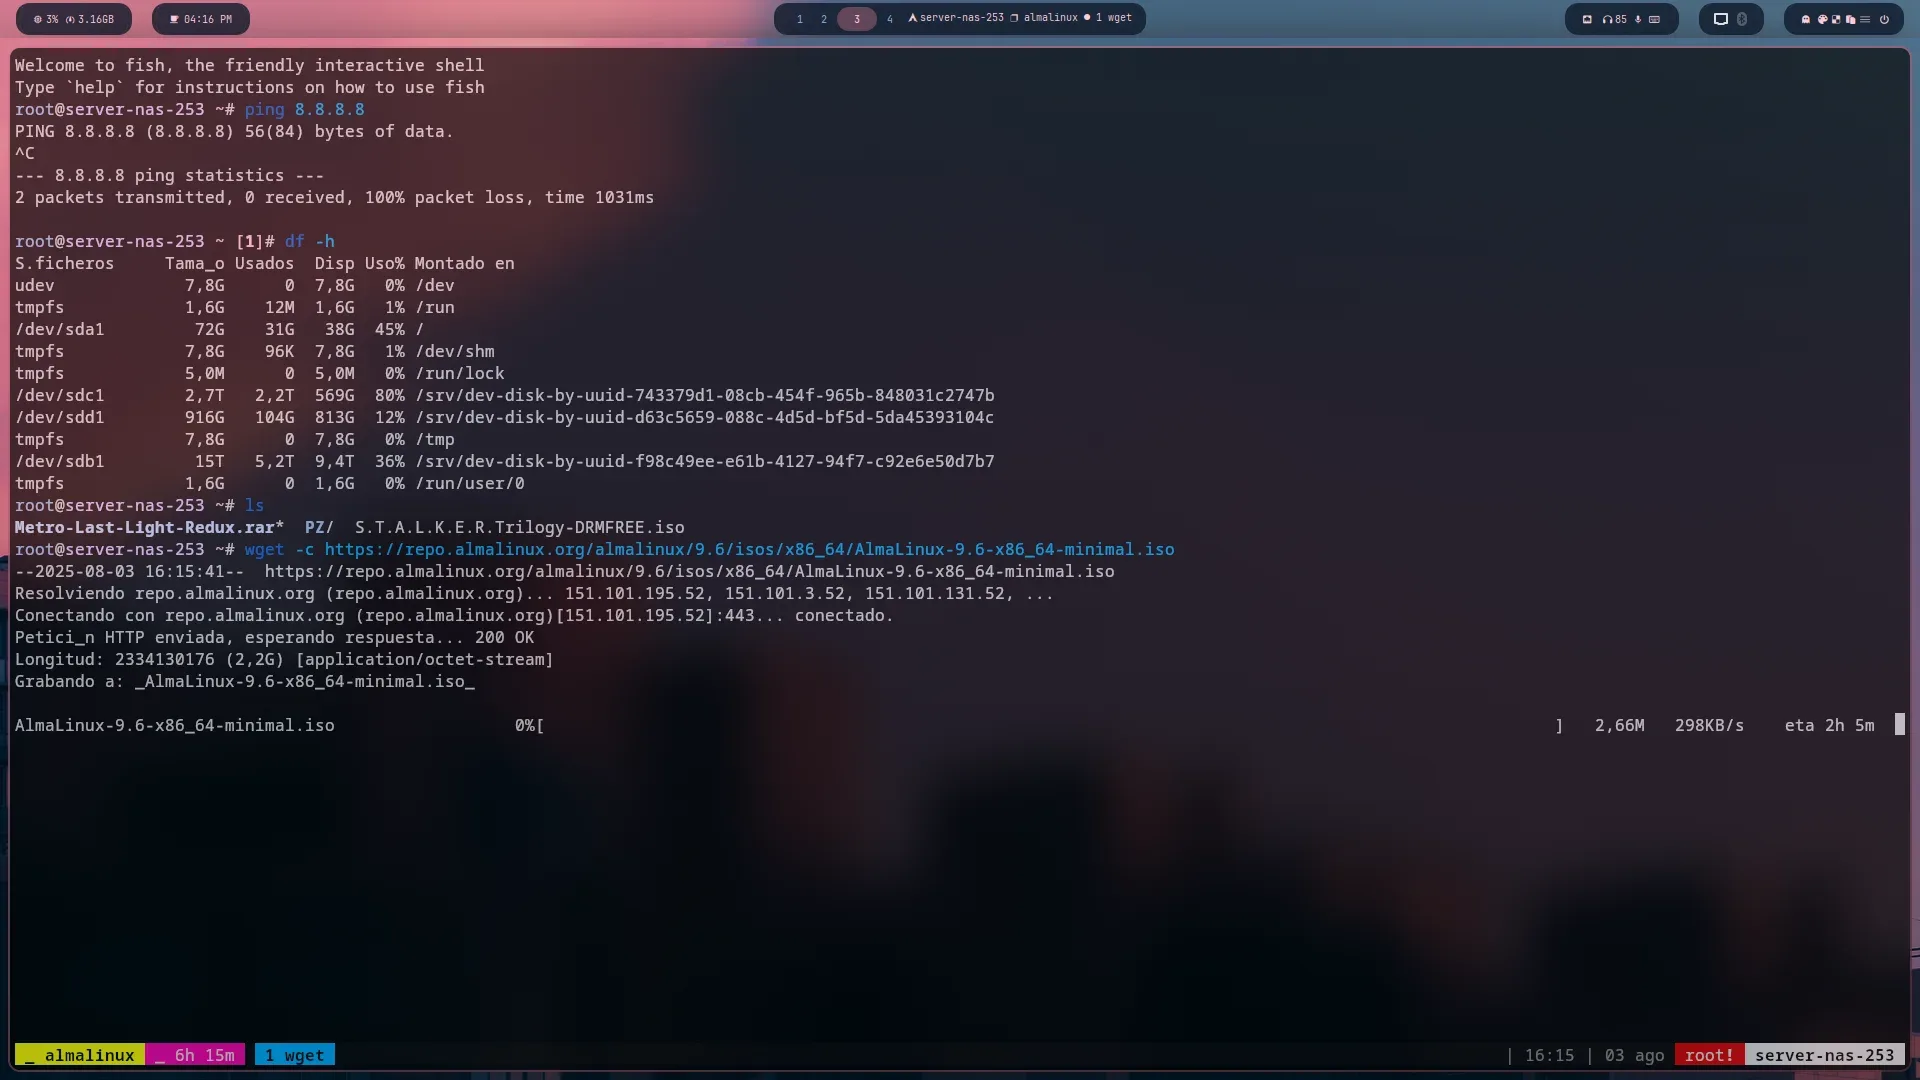1920x1080 pixels.
Task: Click the memory usage widget showing 3.16GB
Action: 90,19
